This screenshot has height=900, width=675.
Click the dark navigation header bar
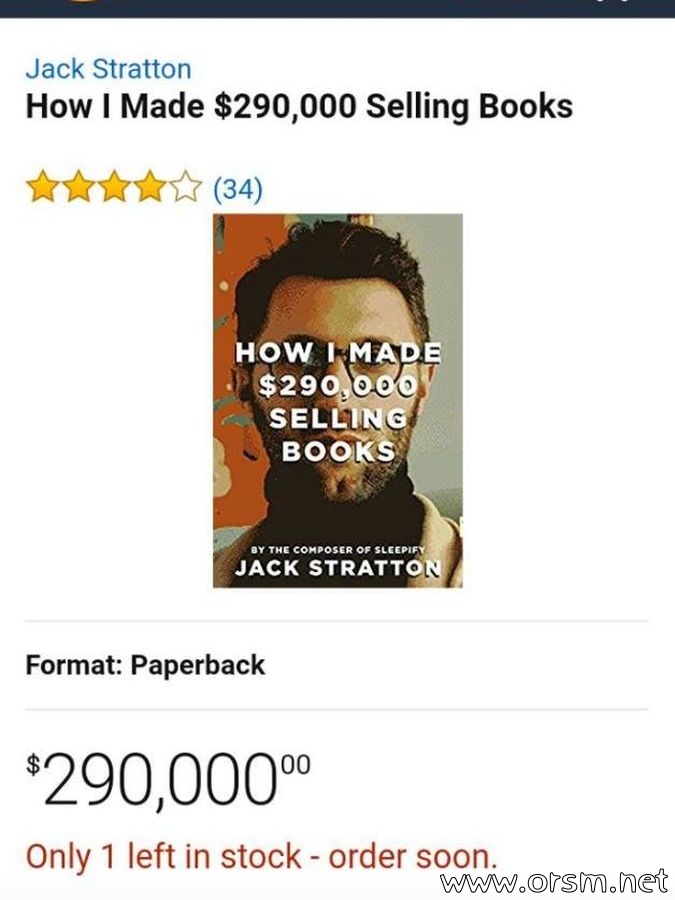tap(338, 9)
